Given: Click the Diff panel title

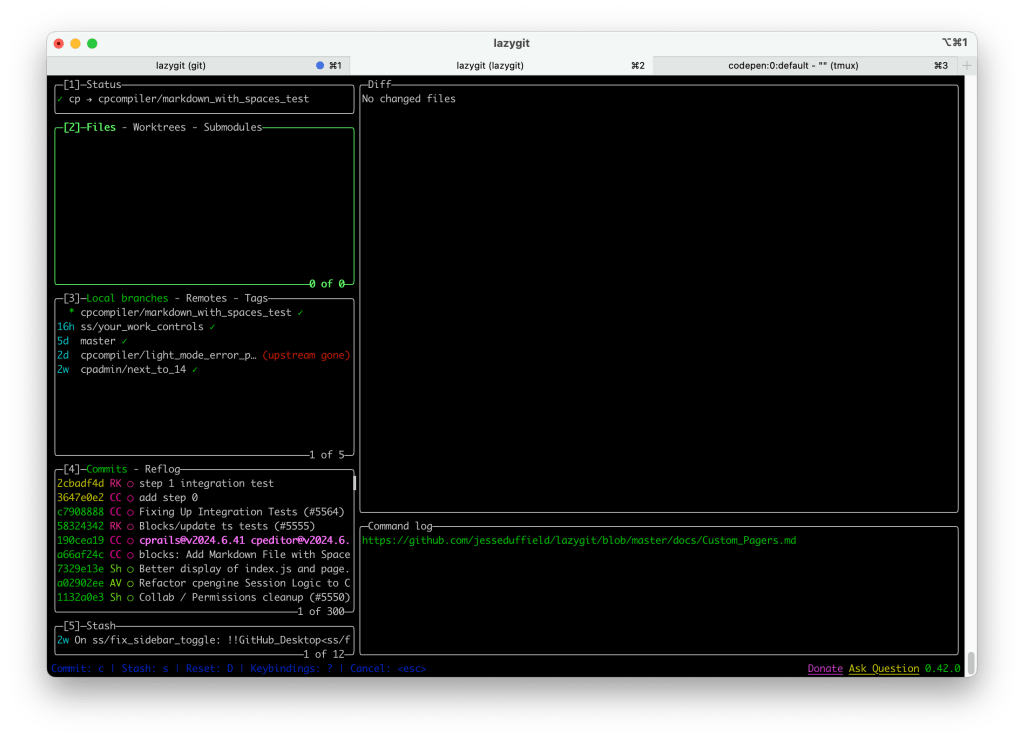Looking at the screenshot, I should point(379,84).
